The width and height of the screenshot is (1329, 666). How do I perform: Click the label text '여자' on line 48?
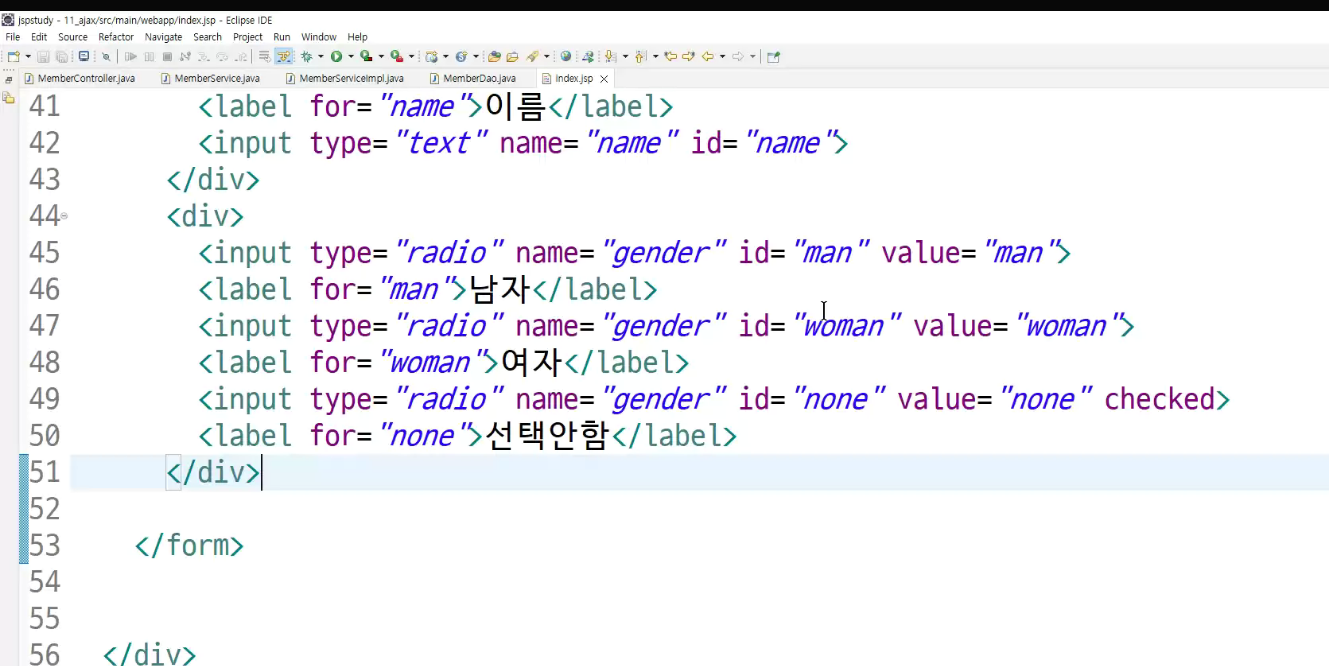coord(532,362)
